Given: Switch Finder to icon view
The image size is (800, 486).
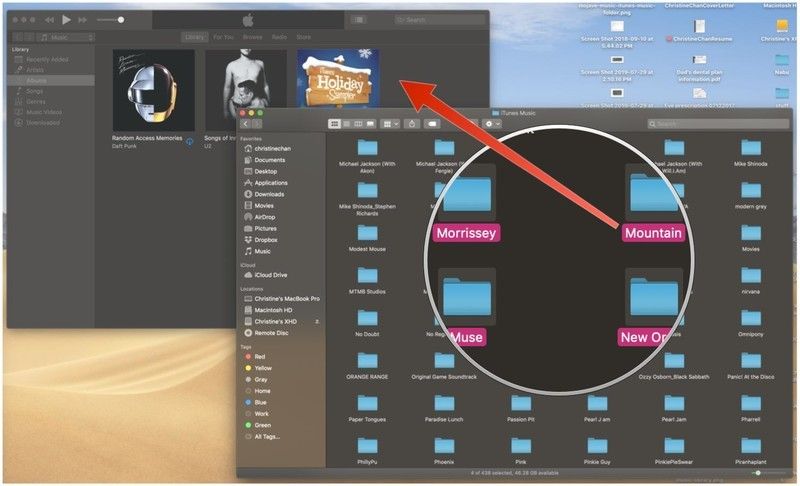Looking at the screenshot, I should (334, 124).
